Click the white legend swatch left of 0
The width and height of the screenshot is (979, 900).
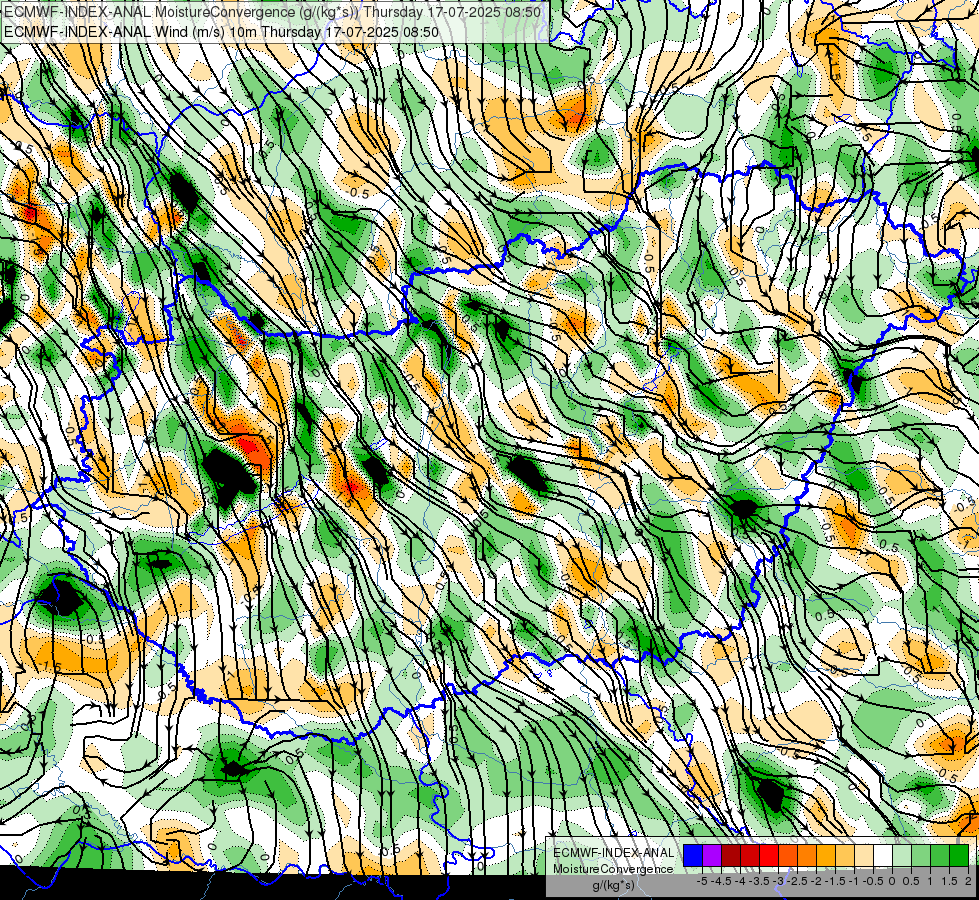883,856
